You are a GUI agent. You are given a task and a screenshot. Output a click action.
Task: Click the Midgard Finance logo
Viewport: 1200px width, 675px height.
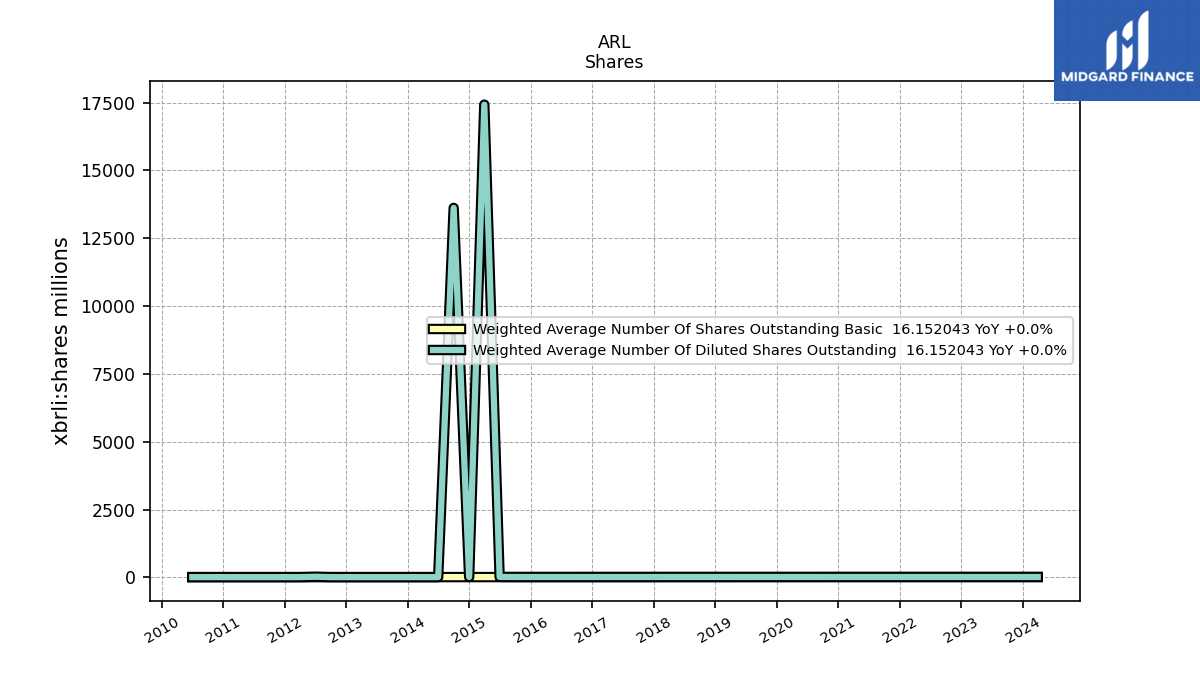pyautogui.click(x=1127, y=50)
